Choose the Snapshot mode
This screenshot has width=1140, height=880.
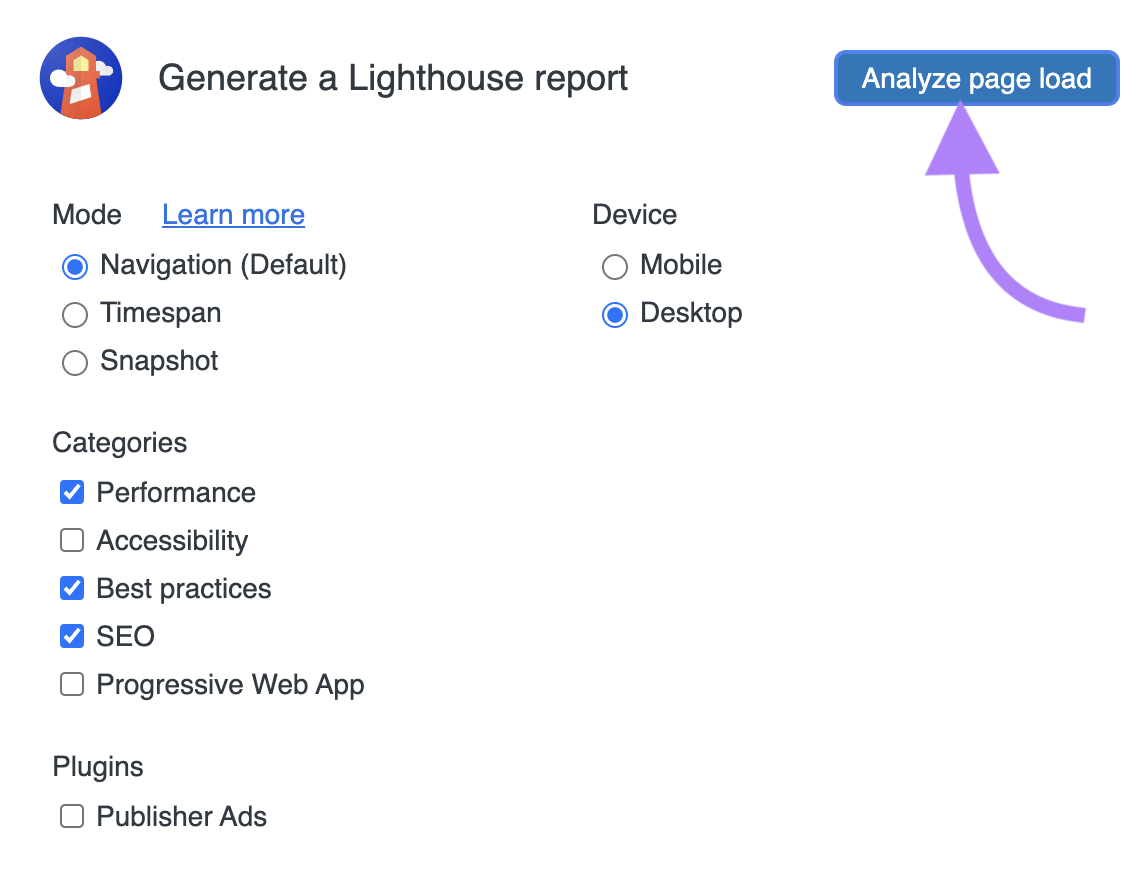pos(75,362)
